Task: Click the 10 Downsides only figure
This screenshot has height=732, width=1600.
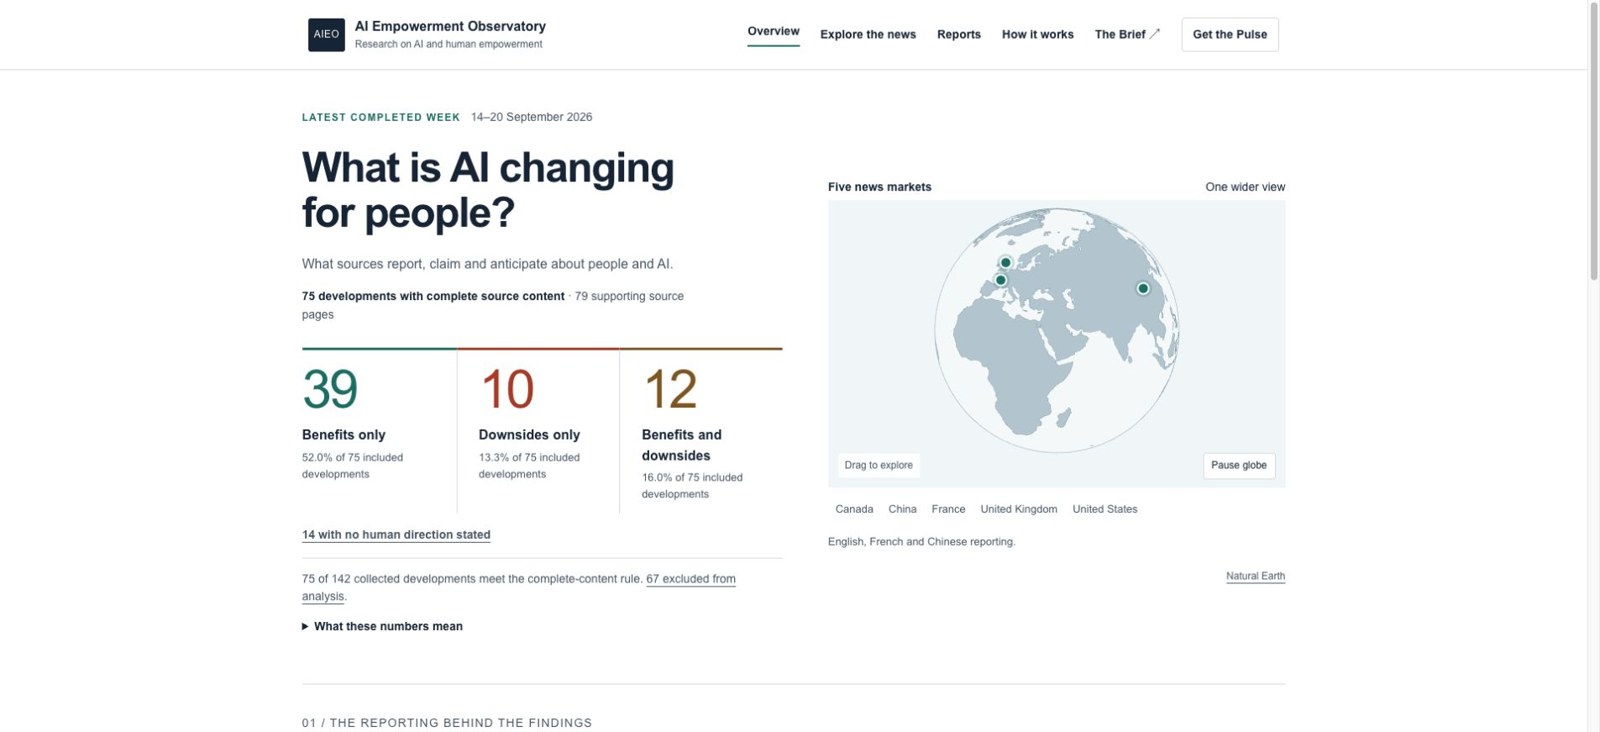Action: click(507, 389)
